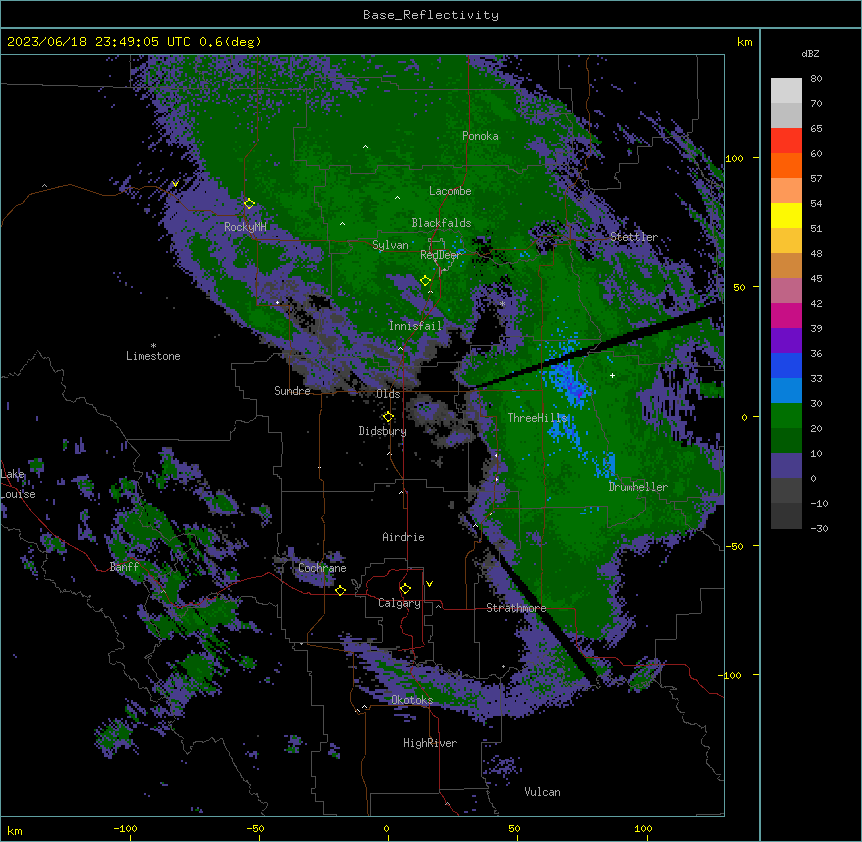Click the Banff town label

[124, 567]
